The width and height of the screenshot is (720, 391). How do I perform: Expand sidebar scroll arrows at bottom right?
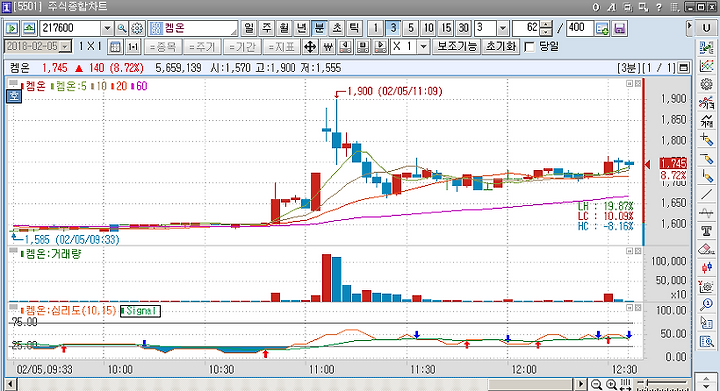(706, 382)
